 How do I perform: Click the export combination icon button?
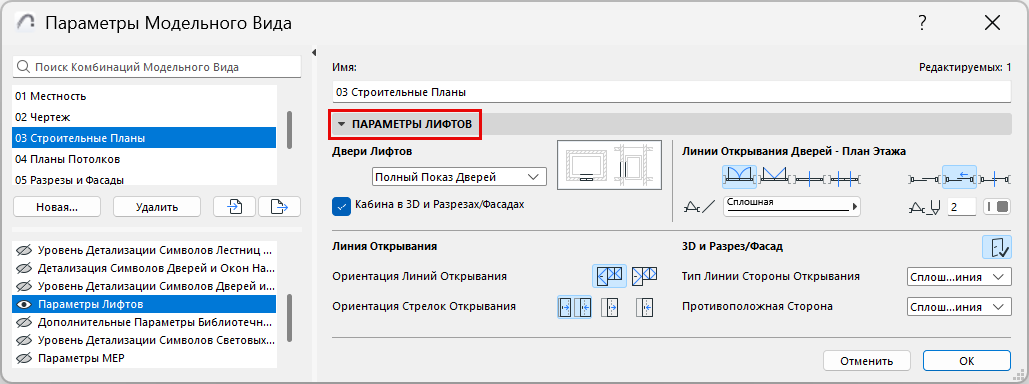click(x=280, y=206)
